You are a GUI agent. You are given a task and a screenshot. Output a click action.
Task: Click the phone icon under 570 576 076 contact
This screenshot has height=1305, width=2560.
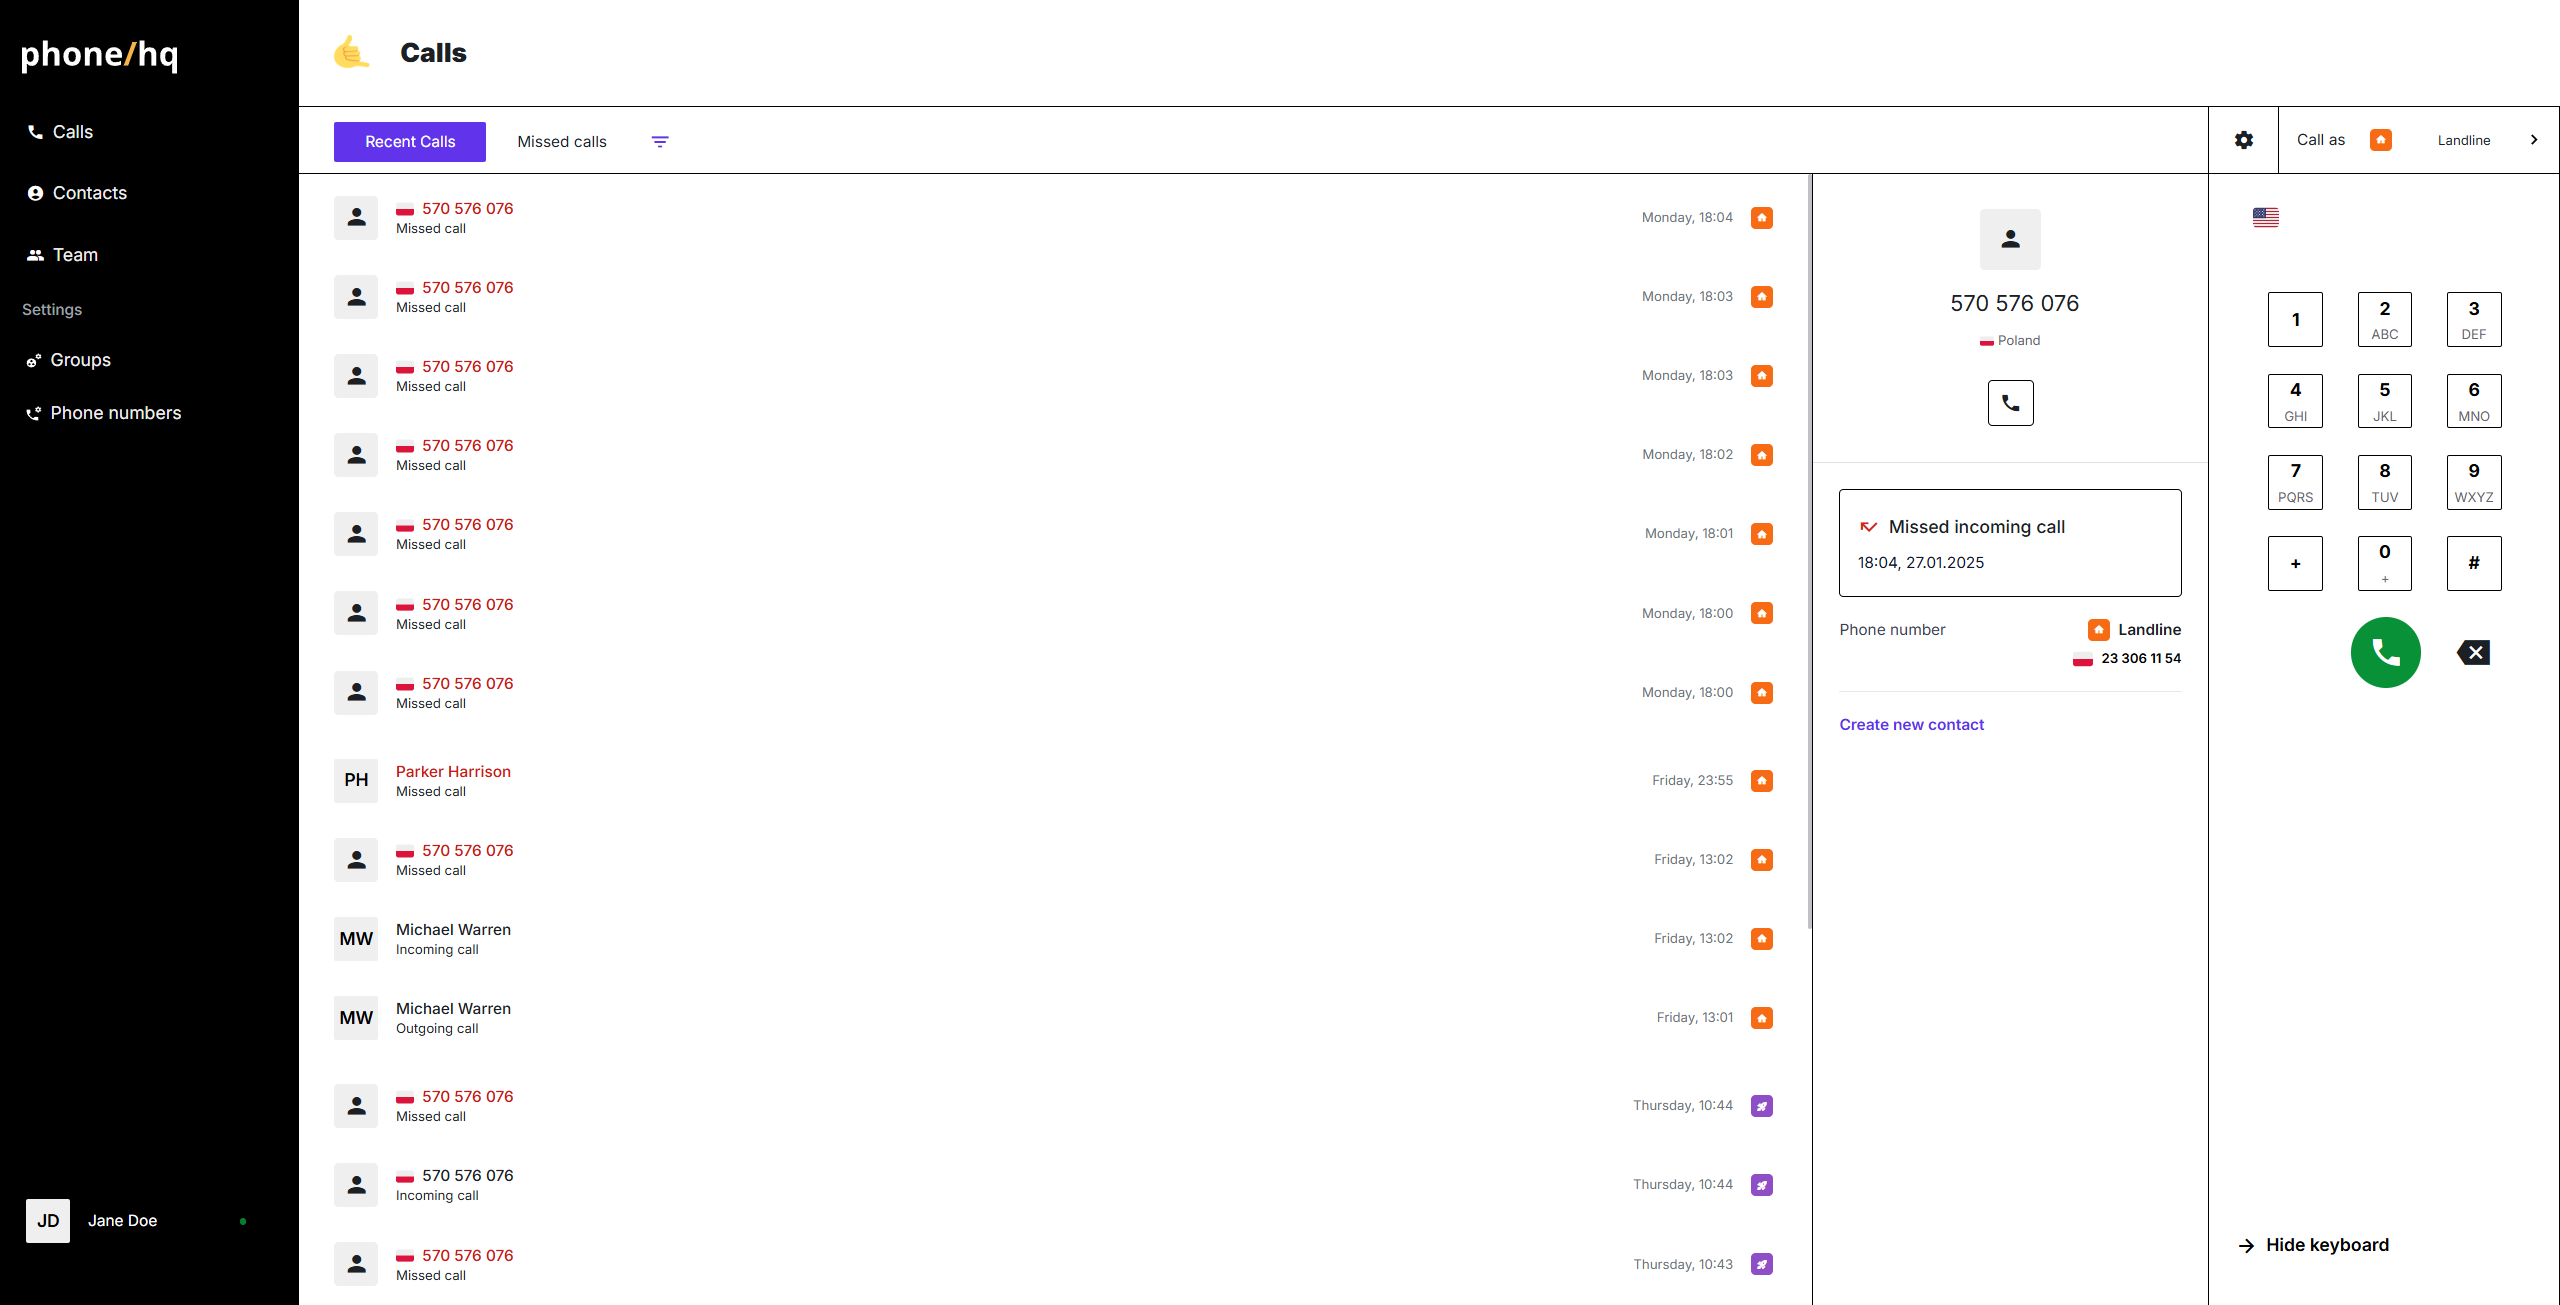point(2010,403)
